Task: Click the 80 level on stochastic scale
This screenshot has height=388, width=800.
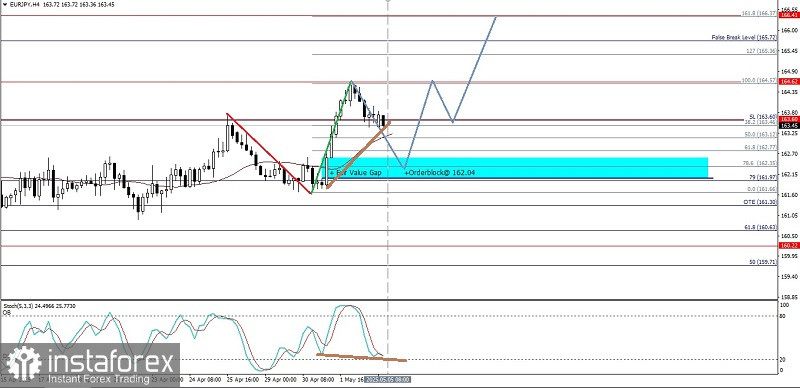Action: point(784,316)
